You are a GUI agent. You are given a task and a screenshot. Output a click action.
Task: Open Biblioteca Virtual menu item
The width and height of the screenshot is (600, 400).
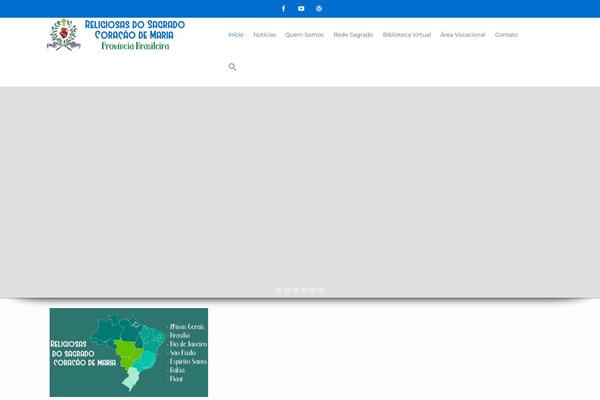[407, 35]
